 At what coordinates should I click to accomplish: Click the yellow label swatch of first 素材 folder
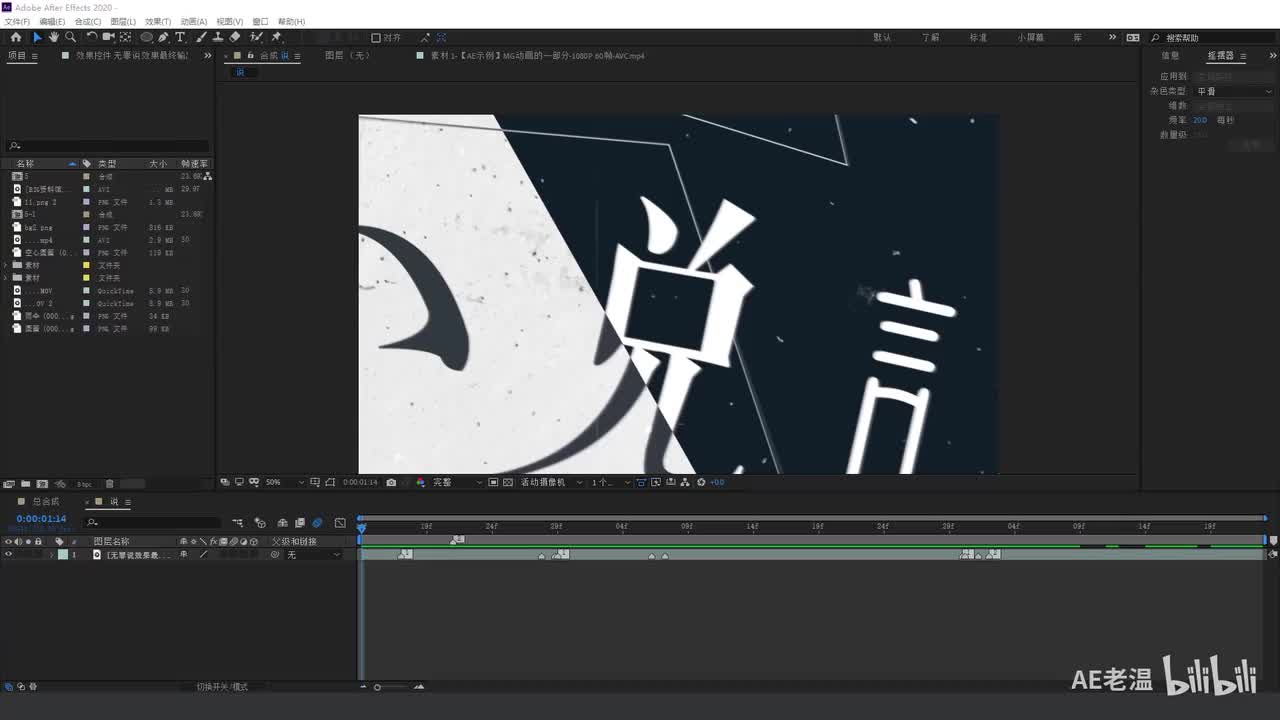point(87,265)
